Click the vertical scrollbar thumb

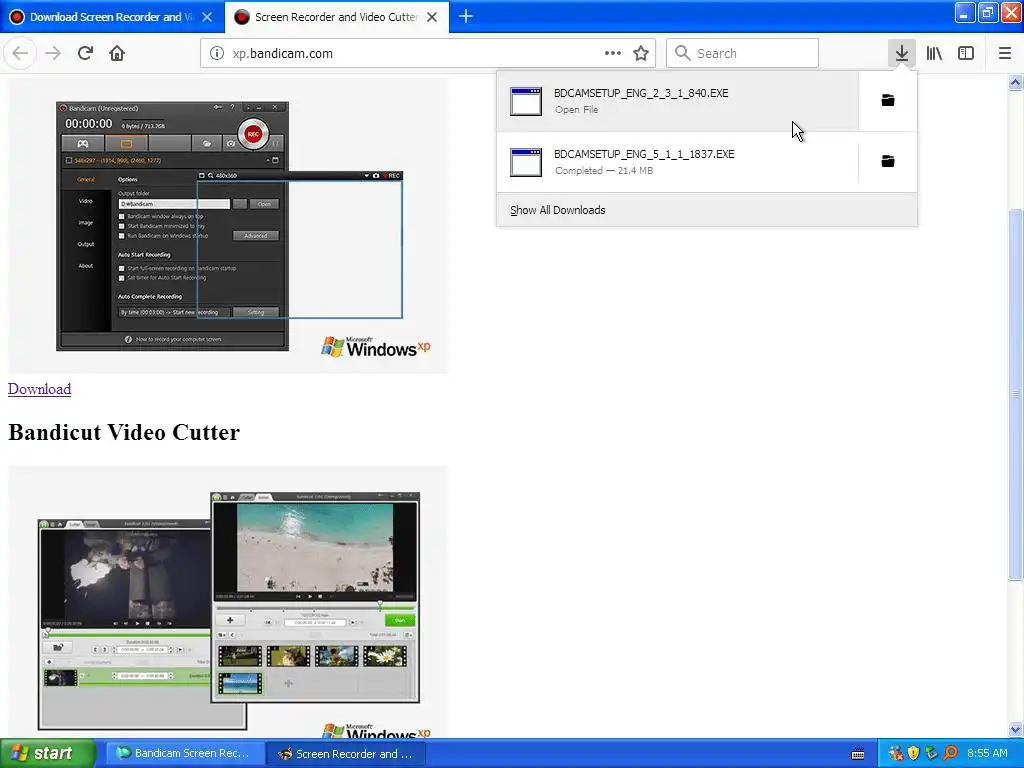[1015, 394]
